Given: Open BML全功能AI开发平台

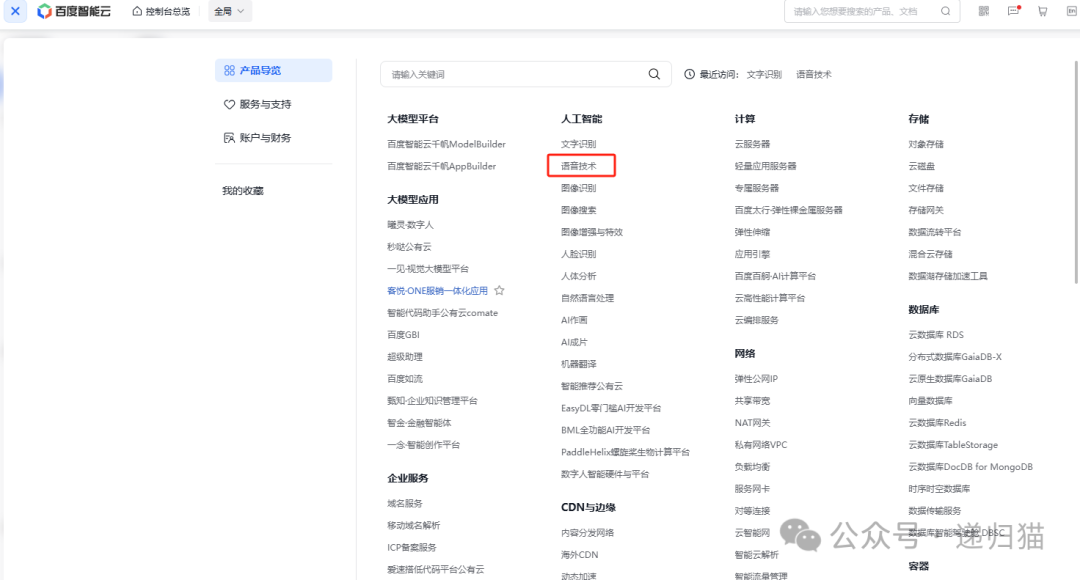Looking at the screenshot, I should [x=605, y=430].
